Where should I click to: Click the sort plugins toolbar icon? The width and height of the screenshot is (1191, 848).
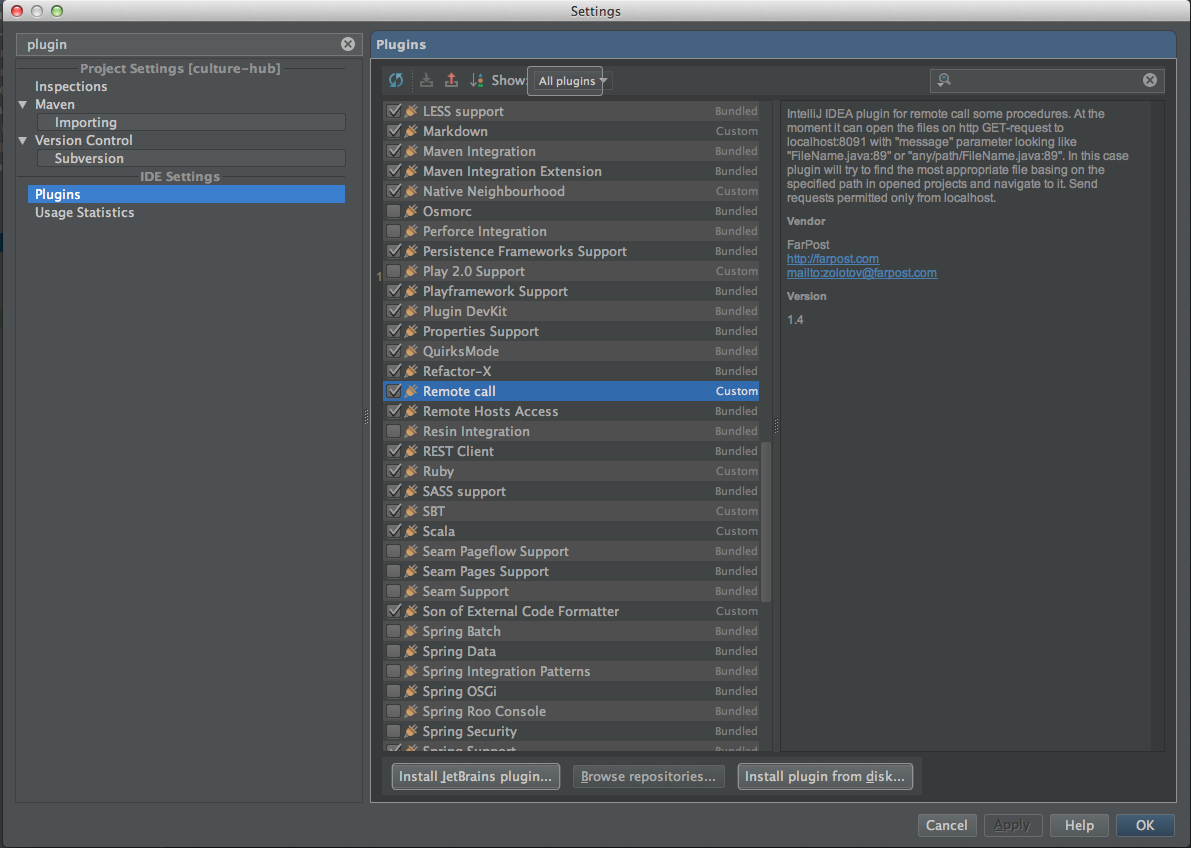click(x=476, y=81)
